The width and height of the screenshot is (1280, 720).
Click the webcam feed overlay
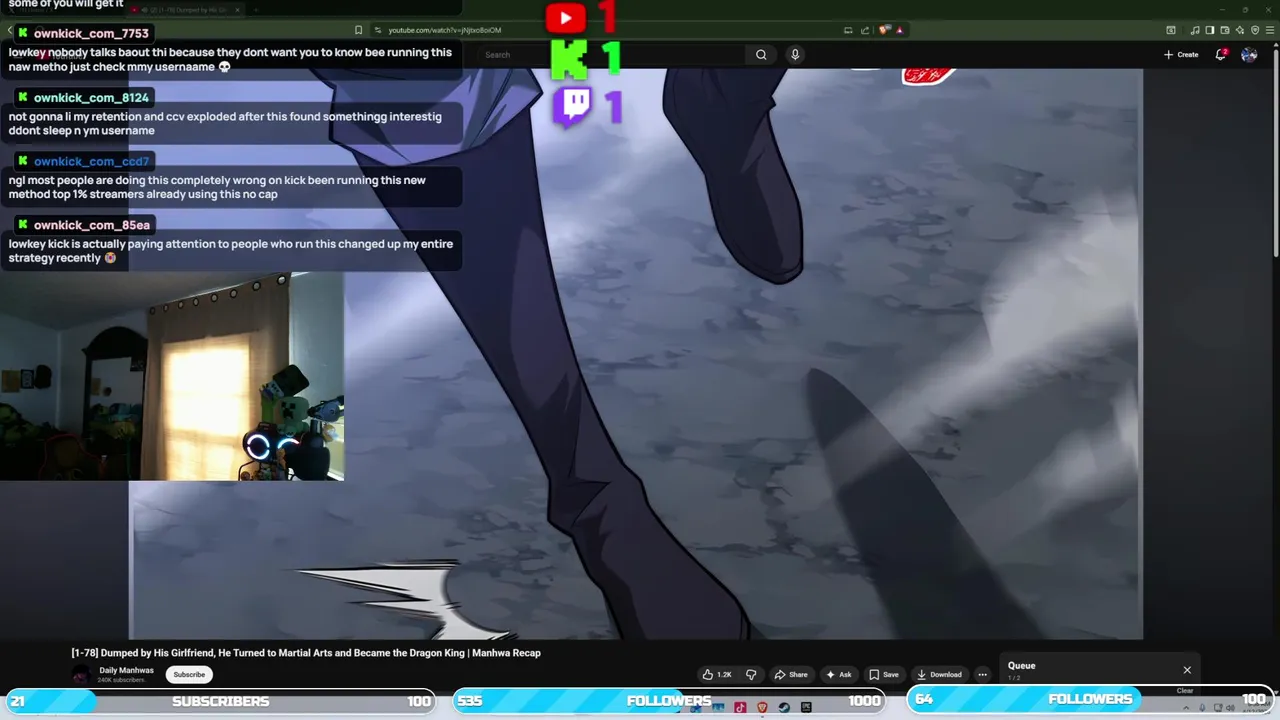[172, 377]
